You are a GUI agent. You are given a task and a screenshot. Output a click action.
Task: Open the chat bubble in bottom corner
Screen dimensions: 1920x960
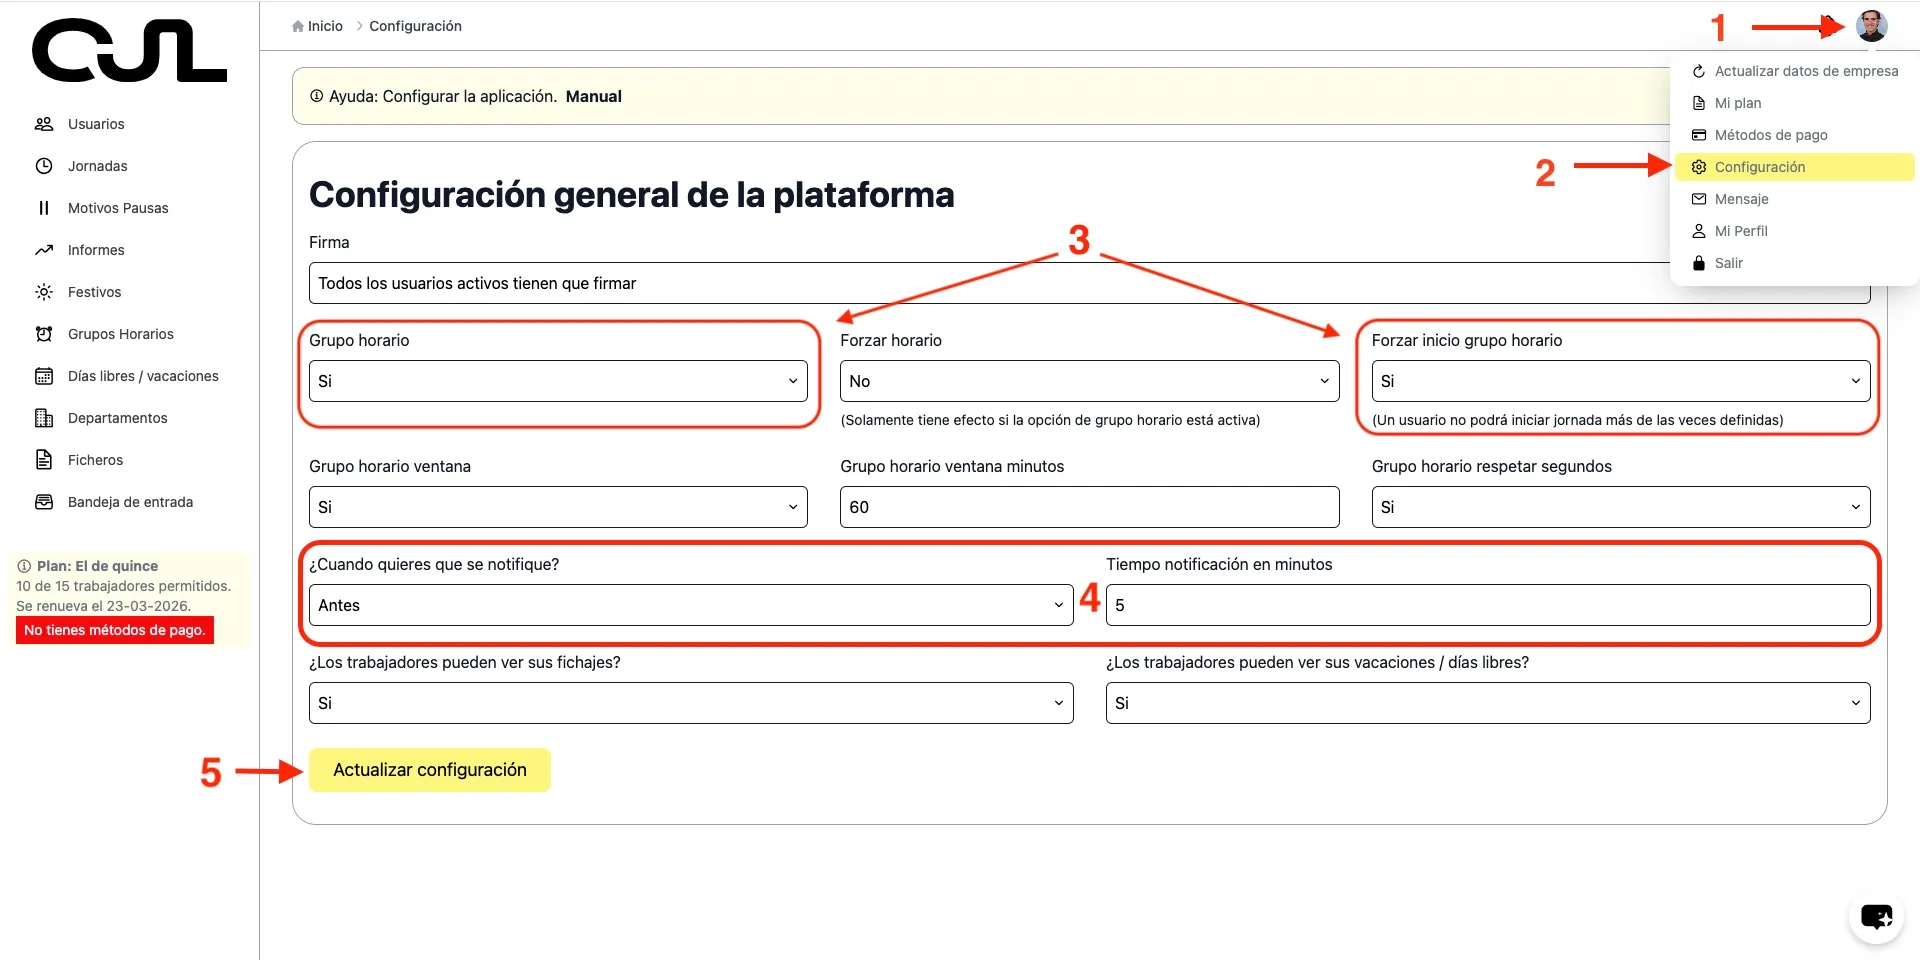1876,917
